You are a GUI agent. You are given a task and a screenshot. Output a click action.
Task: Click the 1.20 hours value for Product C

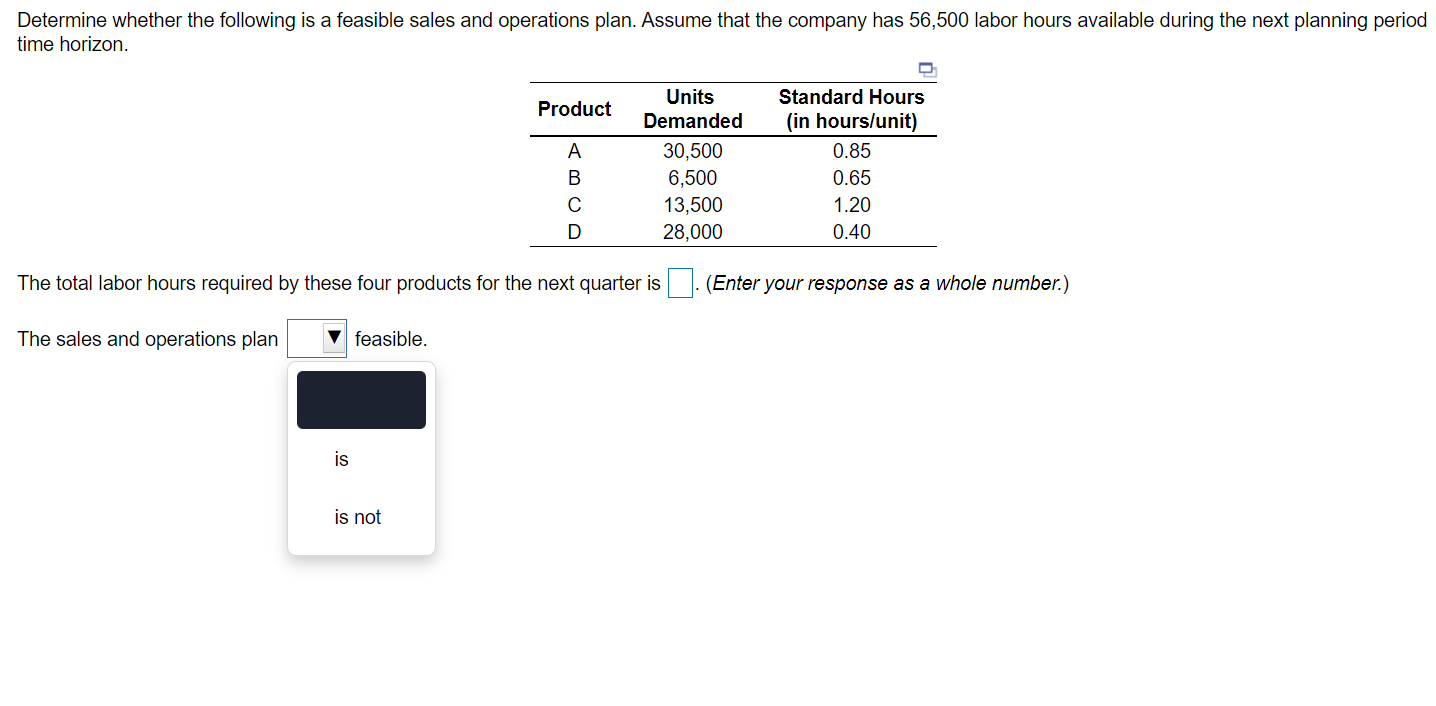[x=852, y=205]
